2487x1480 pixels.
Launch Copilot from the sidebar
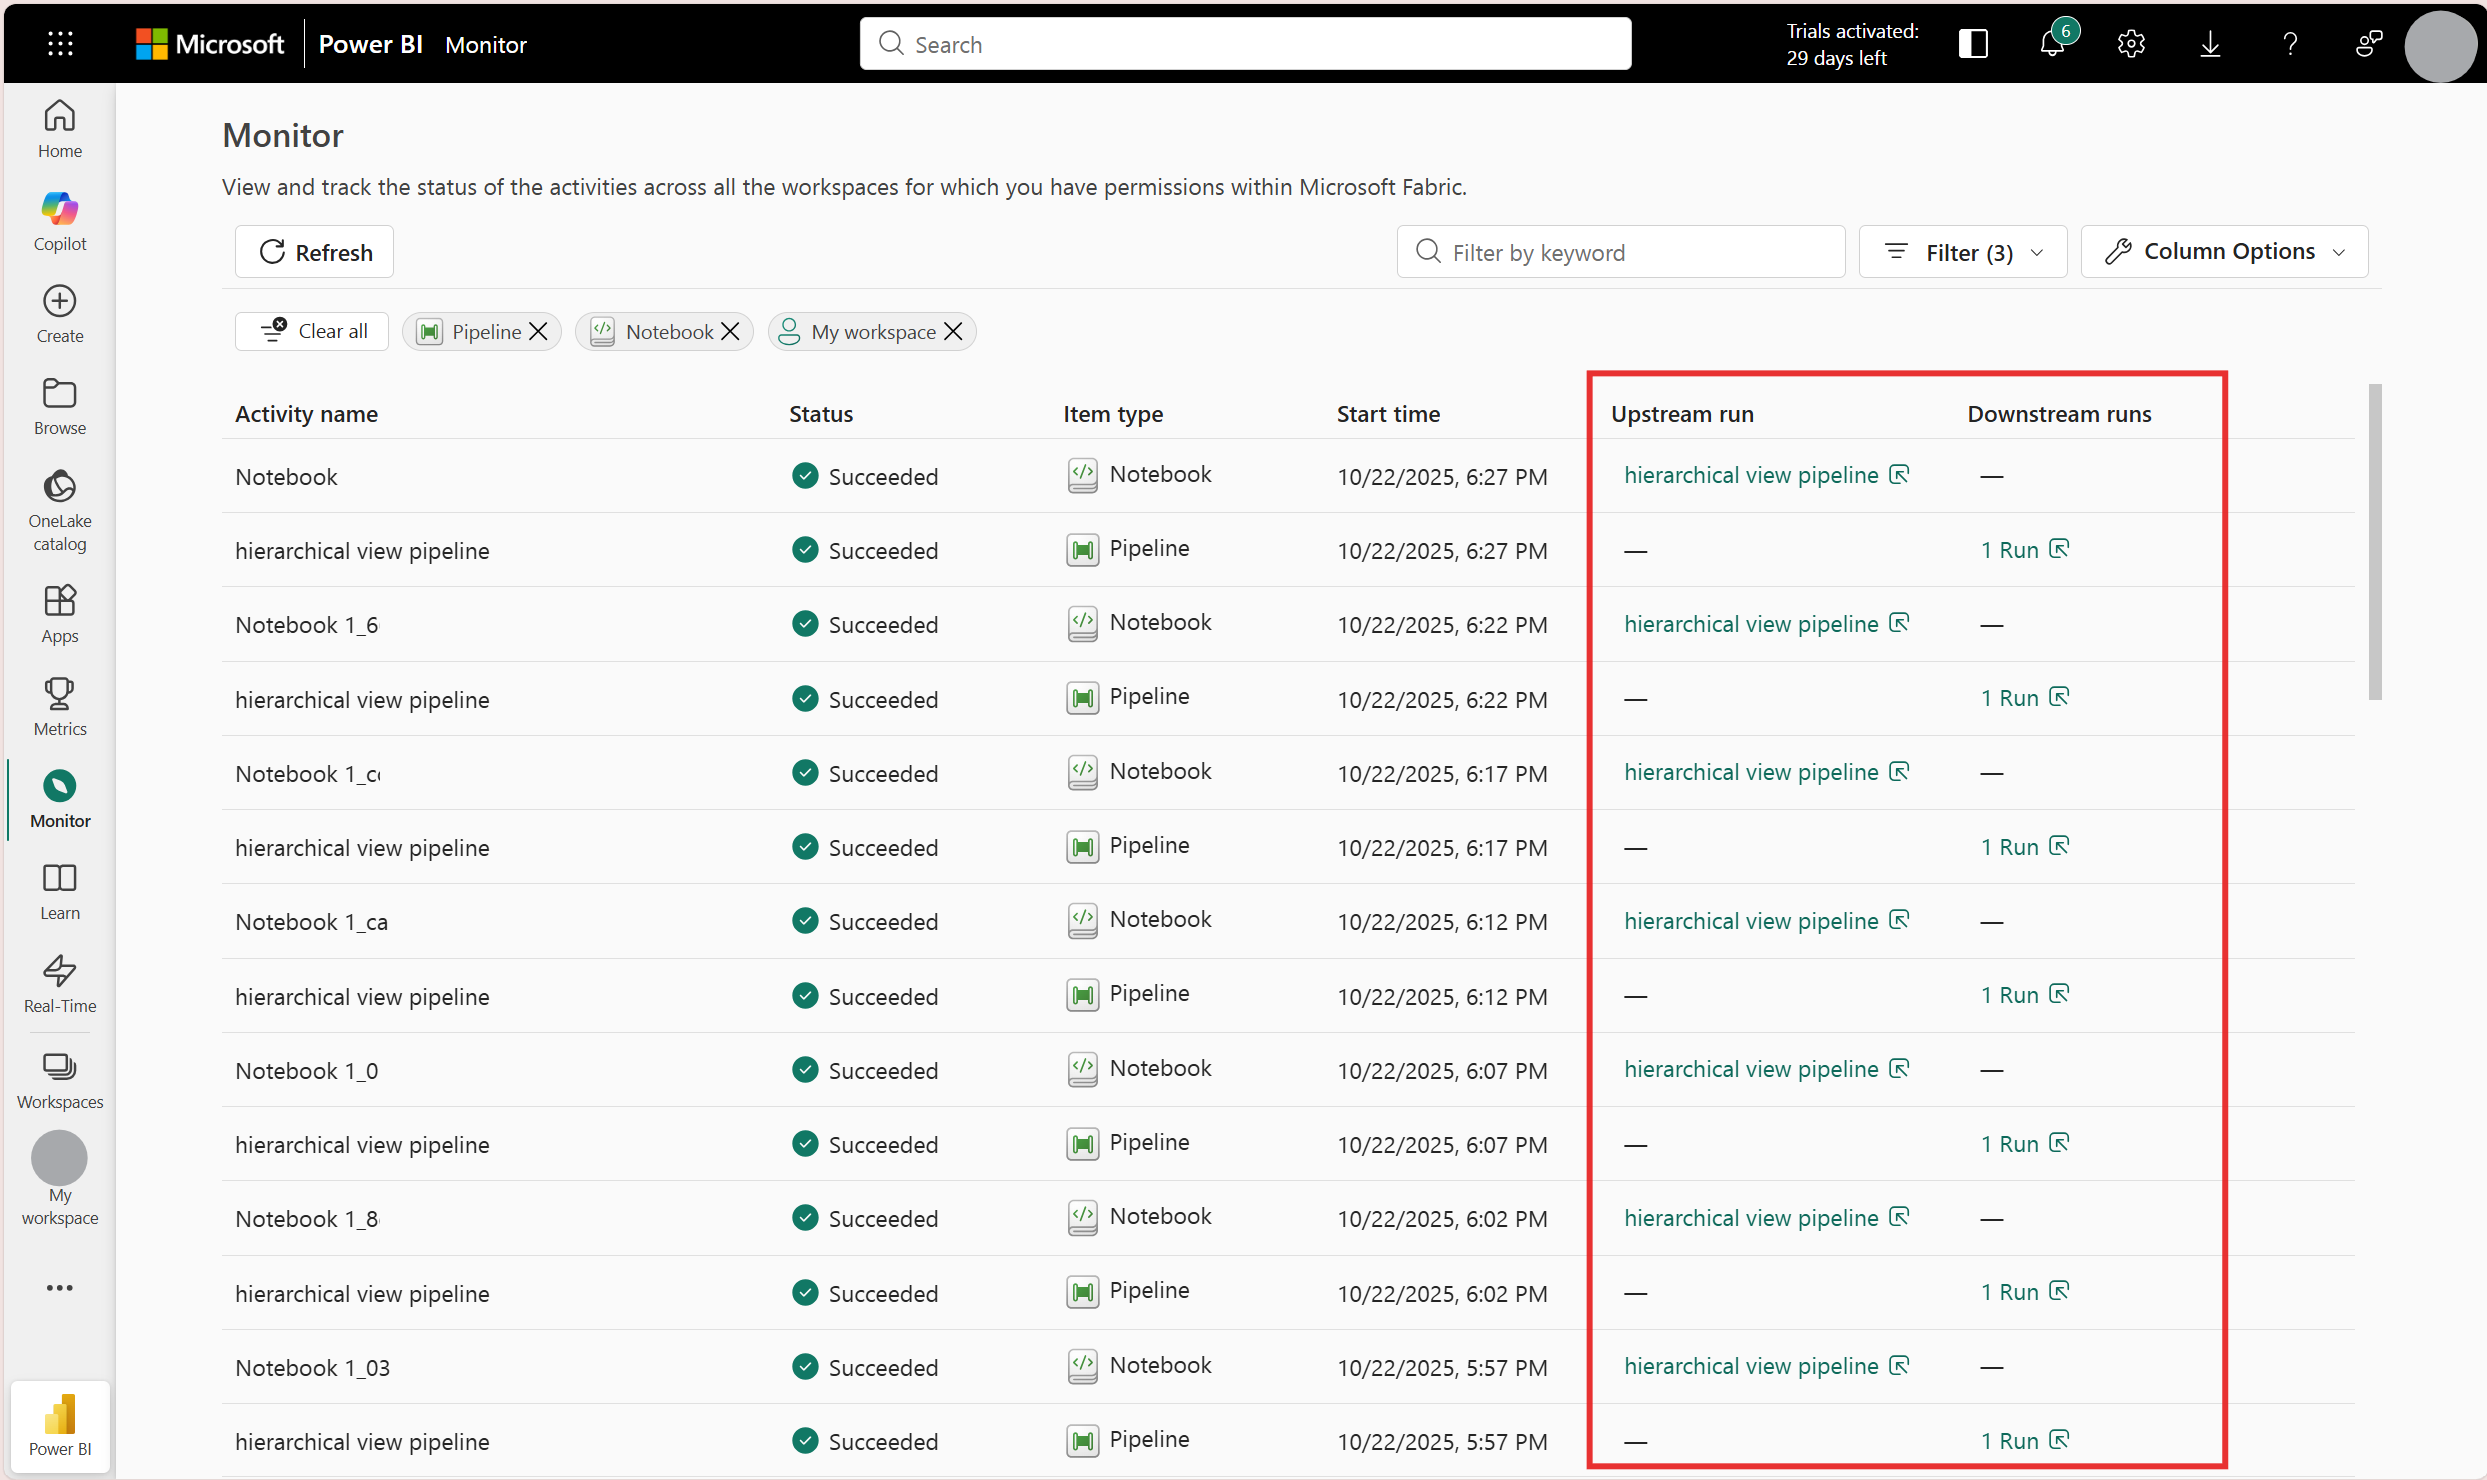pos(60,222)
